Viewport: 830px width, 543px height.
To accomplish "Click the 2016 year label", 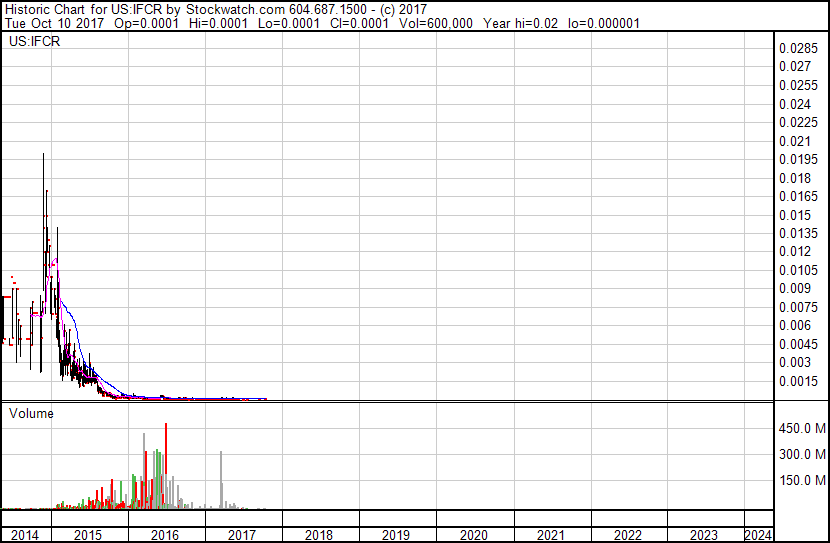I will click(x=165, y=535).
